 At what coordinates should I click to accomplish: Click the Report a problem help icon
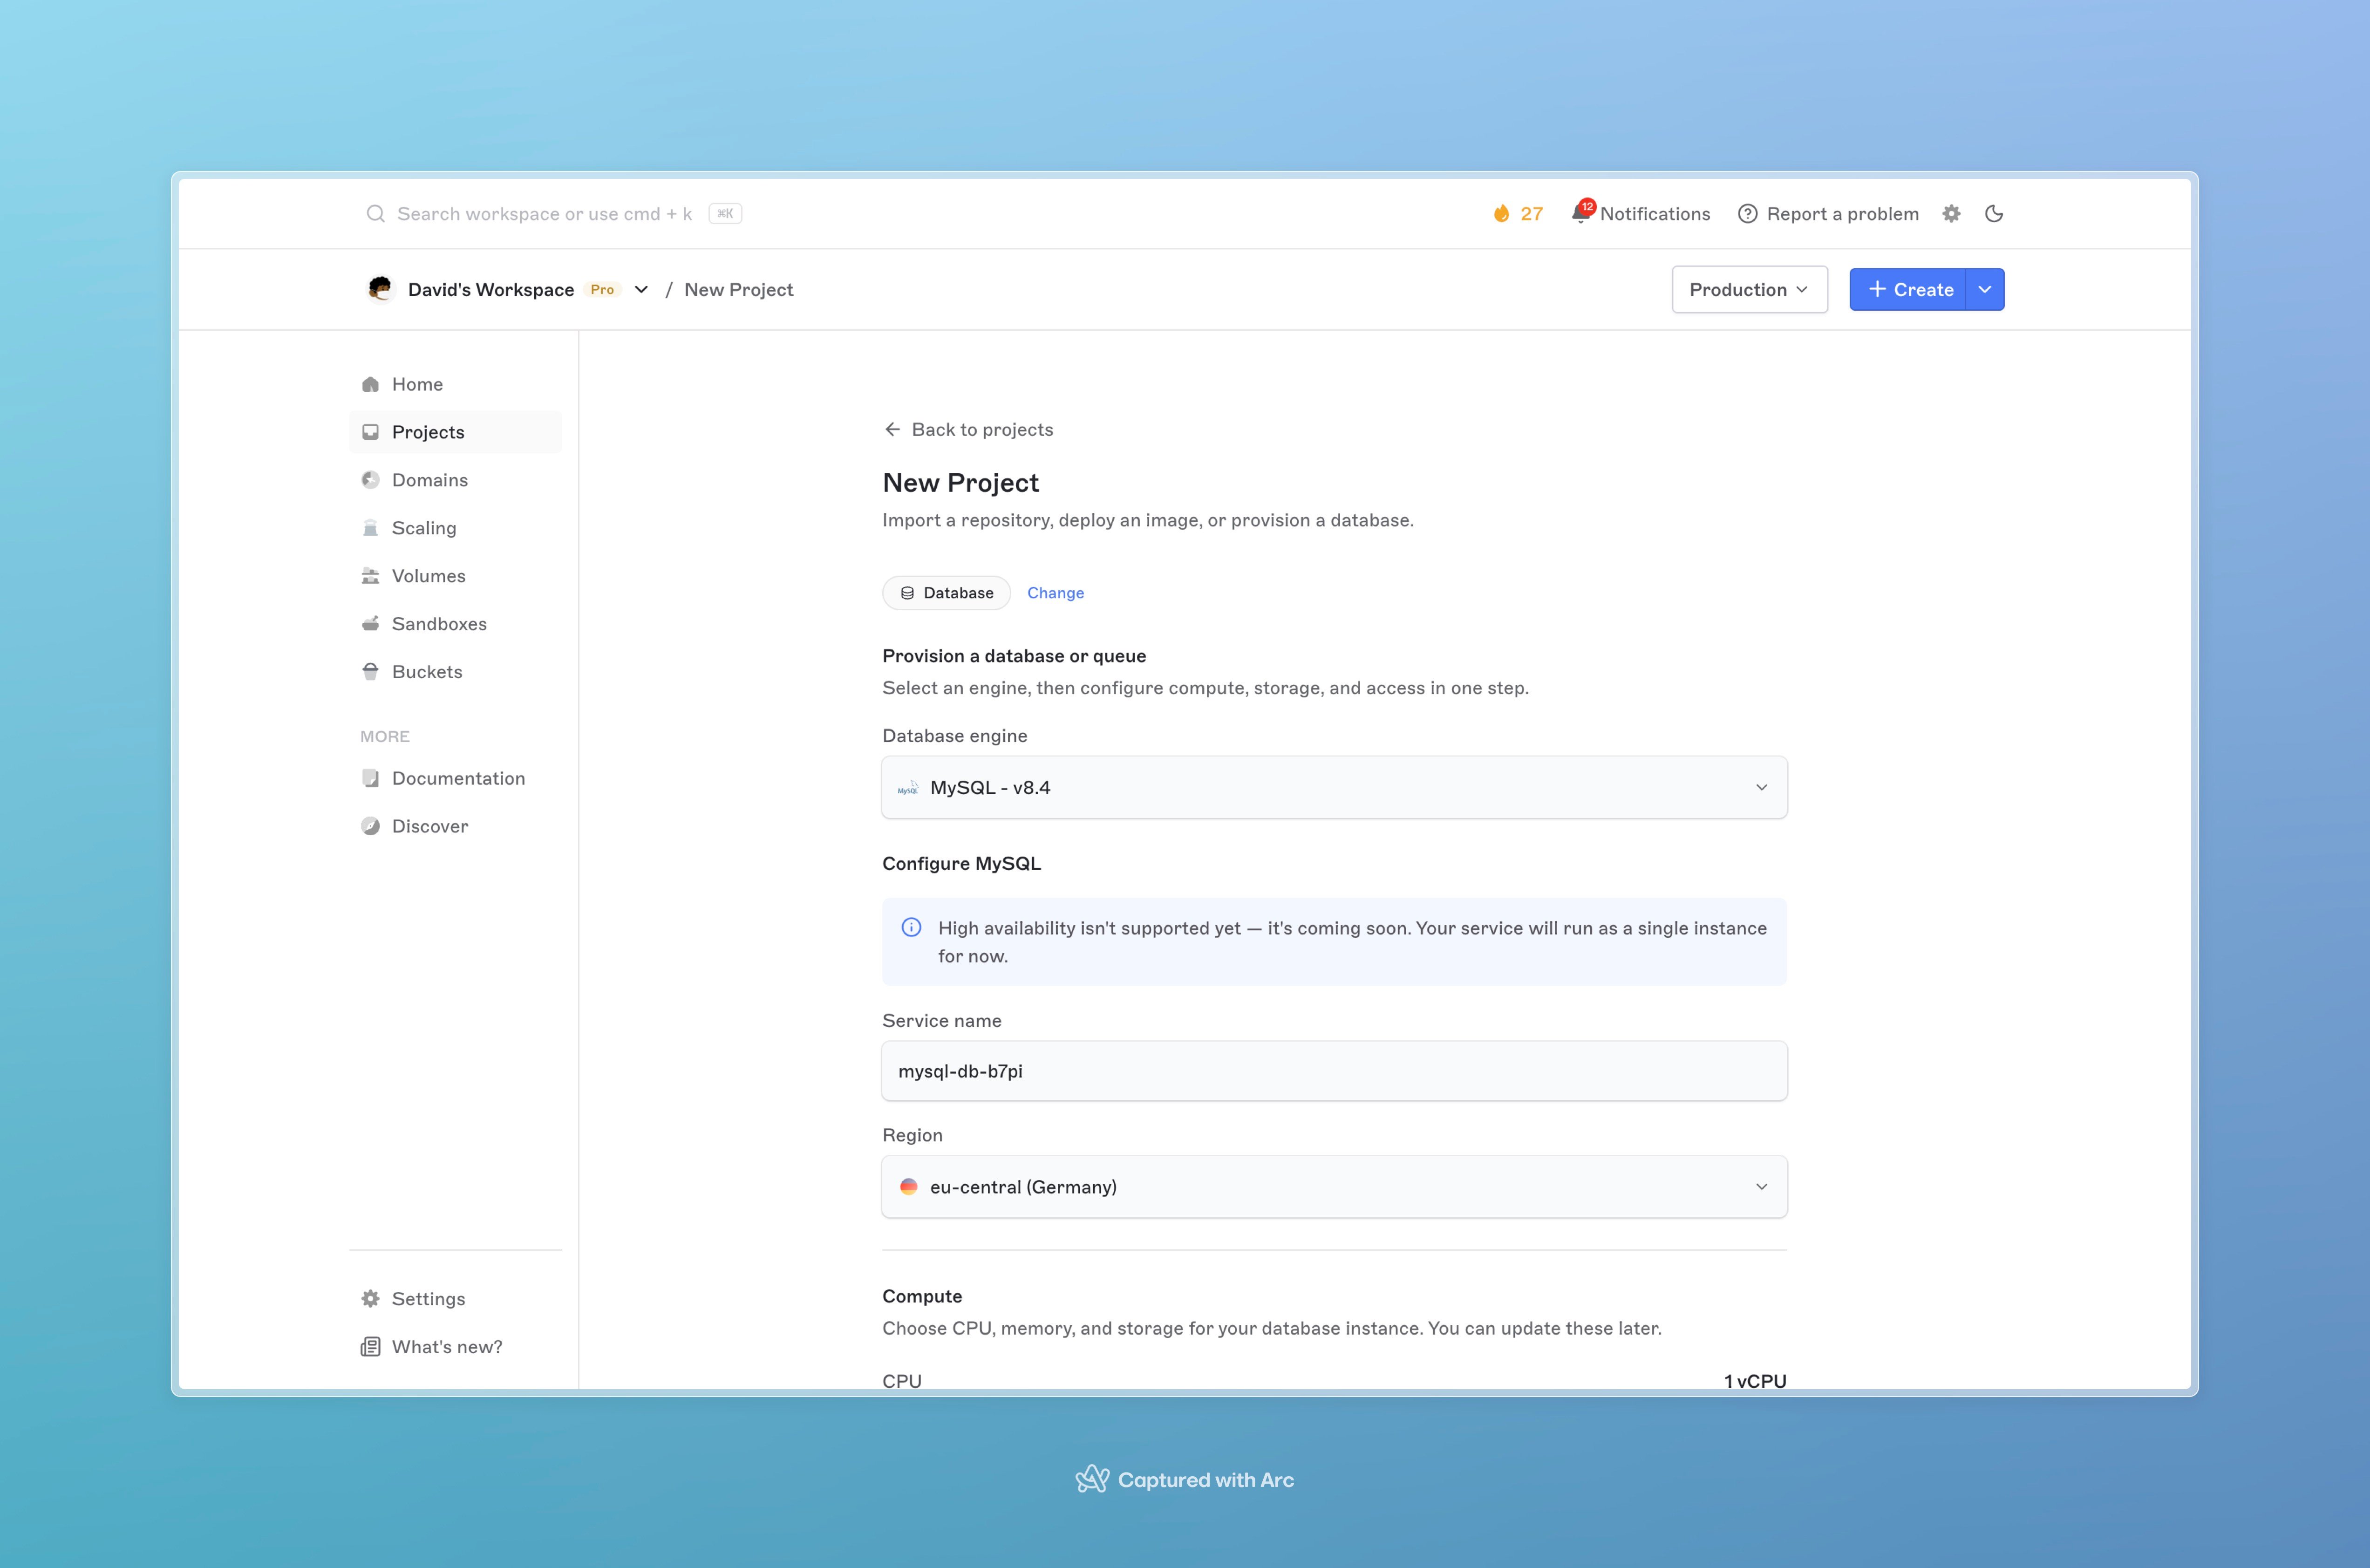(1747, 214)
